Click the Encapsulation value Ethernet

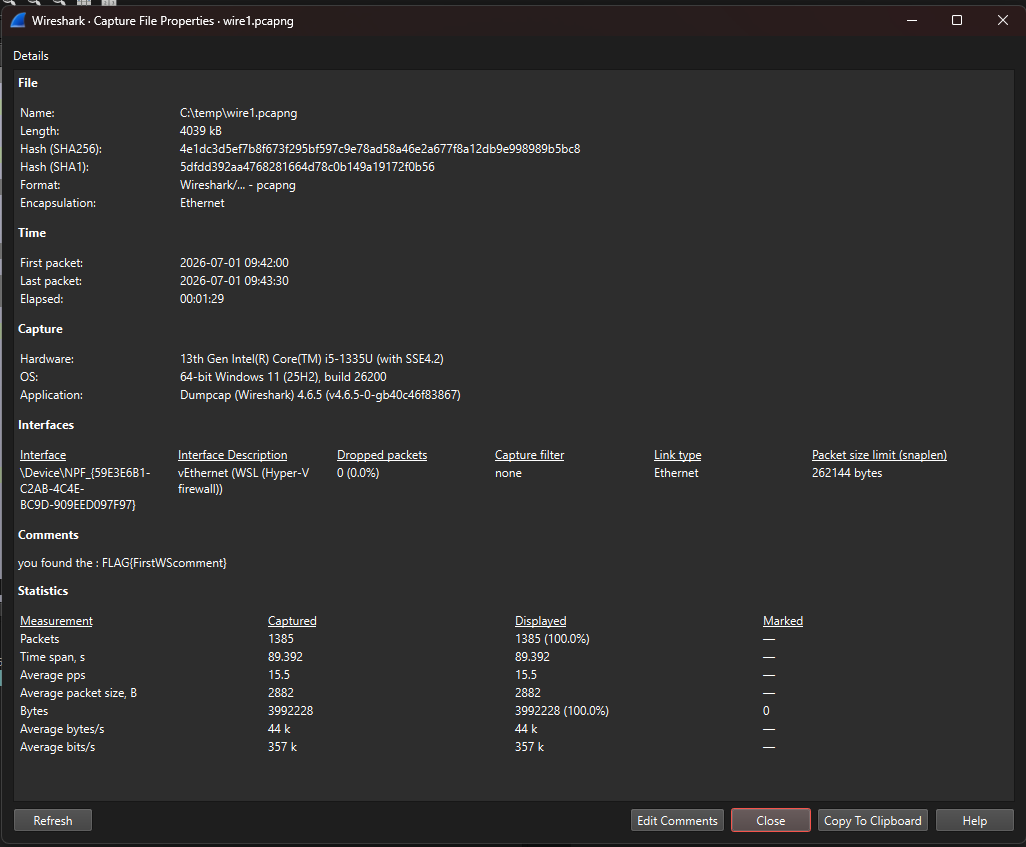coord(202,203)
